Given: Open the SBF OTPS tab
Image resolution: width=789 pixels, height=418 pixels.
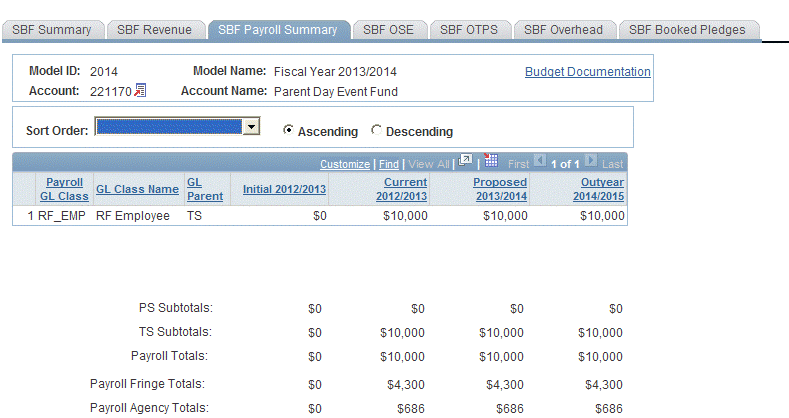Looking at the screenshot, I should pyautogui.click(x=470, y=30).
